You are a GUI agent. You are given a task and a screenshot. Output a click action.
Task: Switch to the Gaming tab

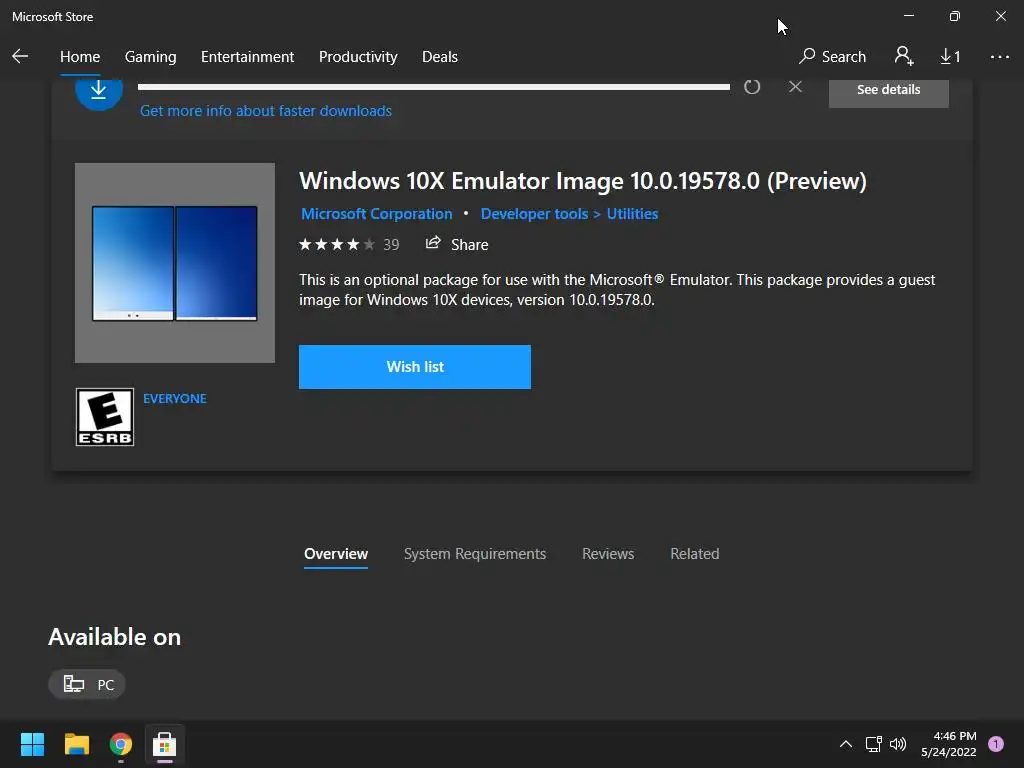point(150,57)
